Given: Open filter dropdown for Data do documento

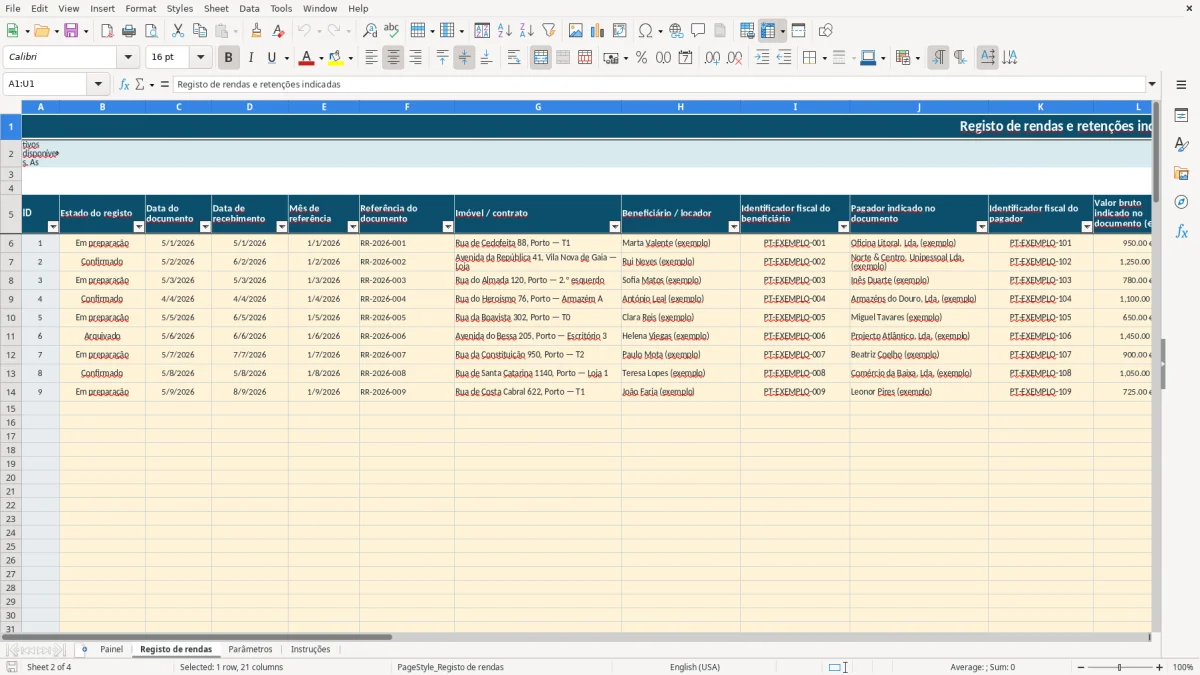Looking at the screenshot, I should [x=205, y=227].
